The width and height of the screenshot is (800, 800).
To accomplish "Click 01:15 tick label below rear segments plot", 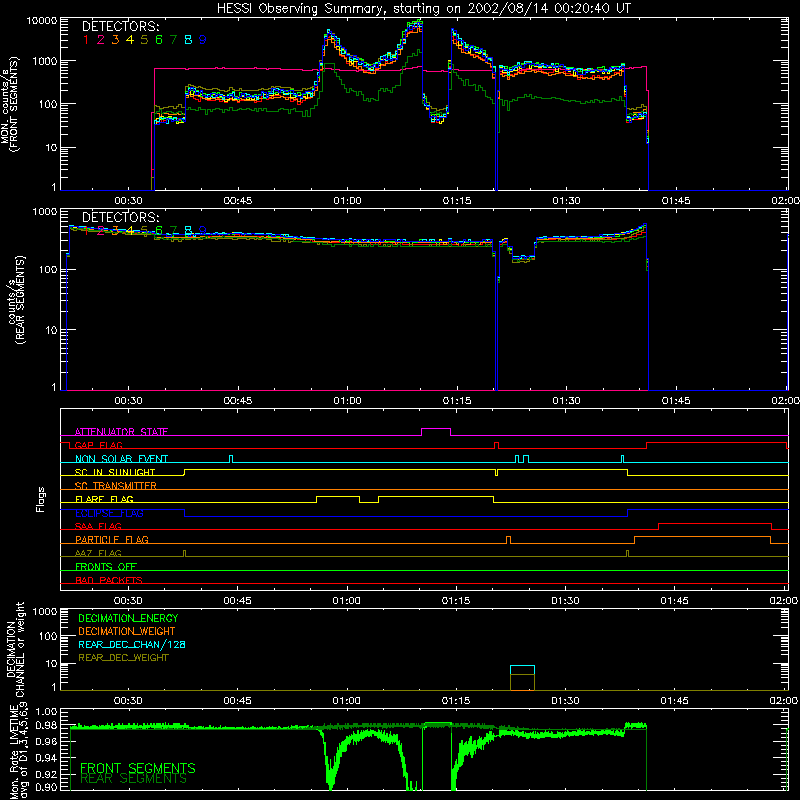I will click(x=457, y=401).
